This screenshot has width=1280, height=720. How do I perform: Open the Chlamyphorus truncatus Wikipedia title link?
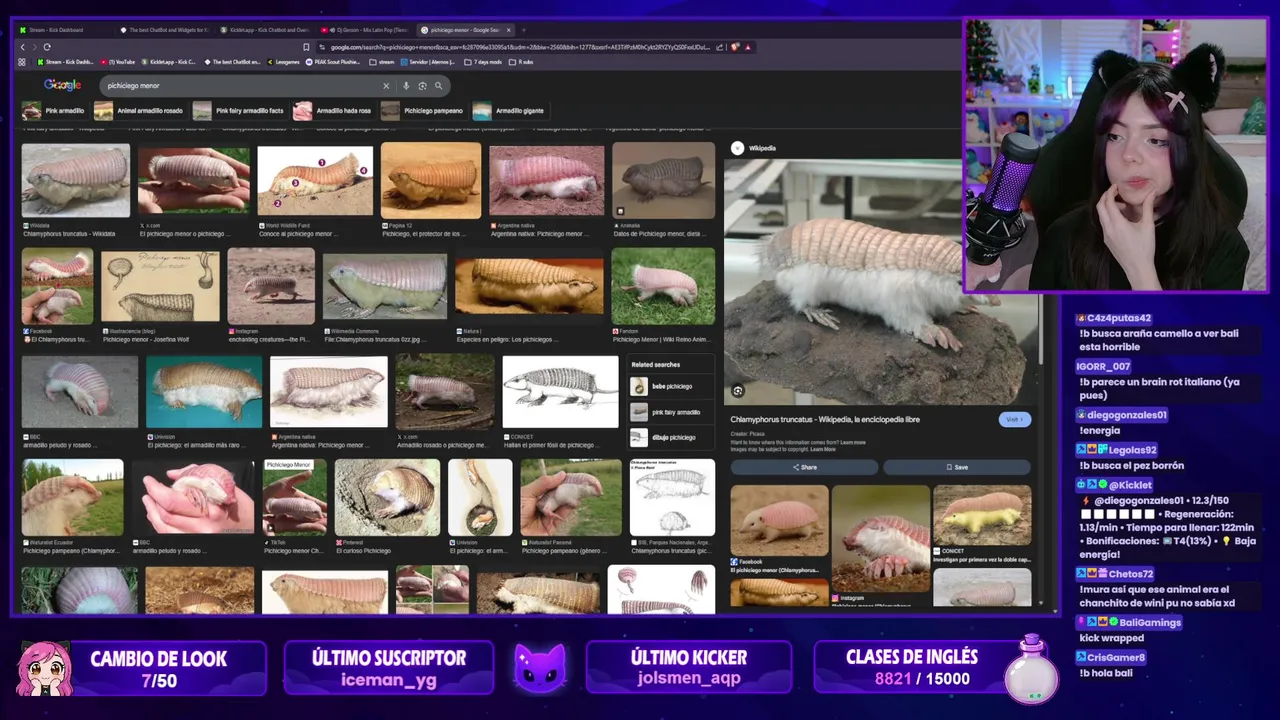point(825,419)
